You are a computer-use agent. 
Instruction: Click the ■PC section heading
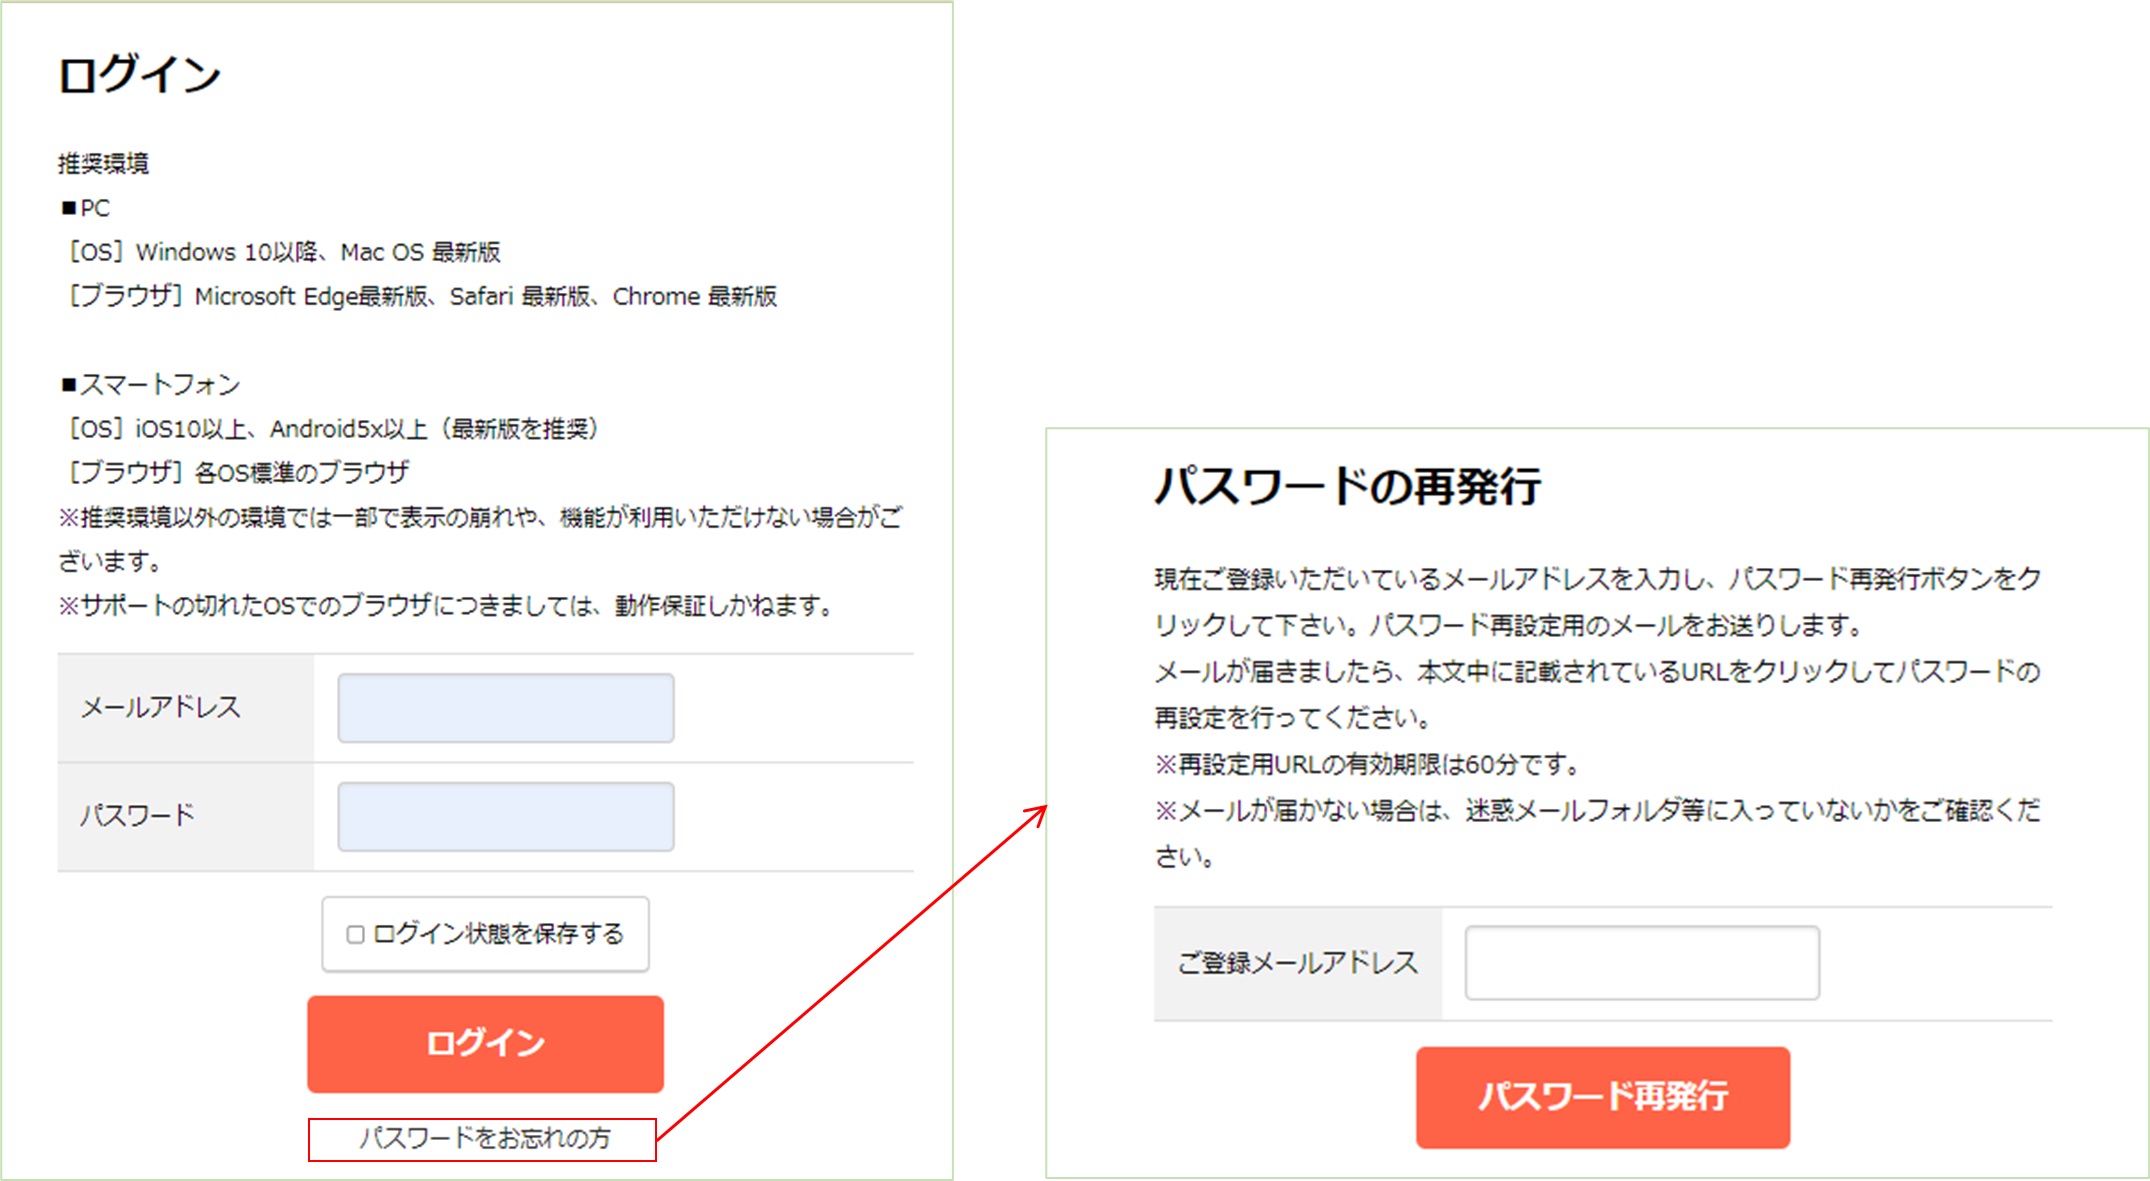(86, 208)
